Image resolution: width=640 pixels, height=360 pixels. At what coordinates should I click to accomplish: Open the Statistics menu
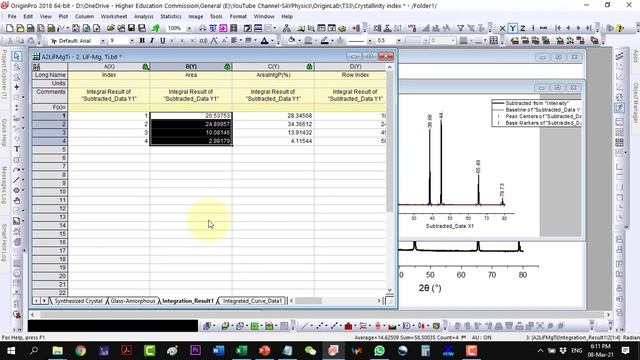pos(171,16)
